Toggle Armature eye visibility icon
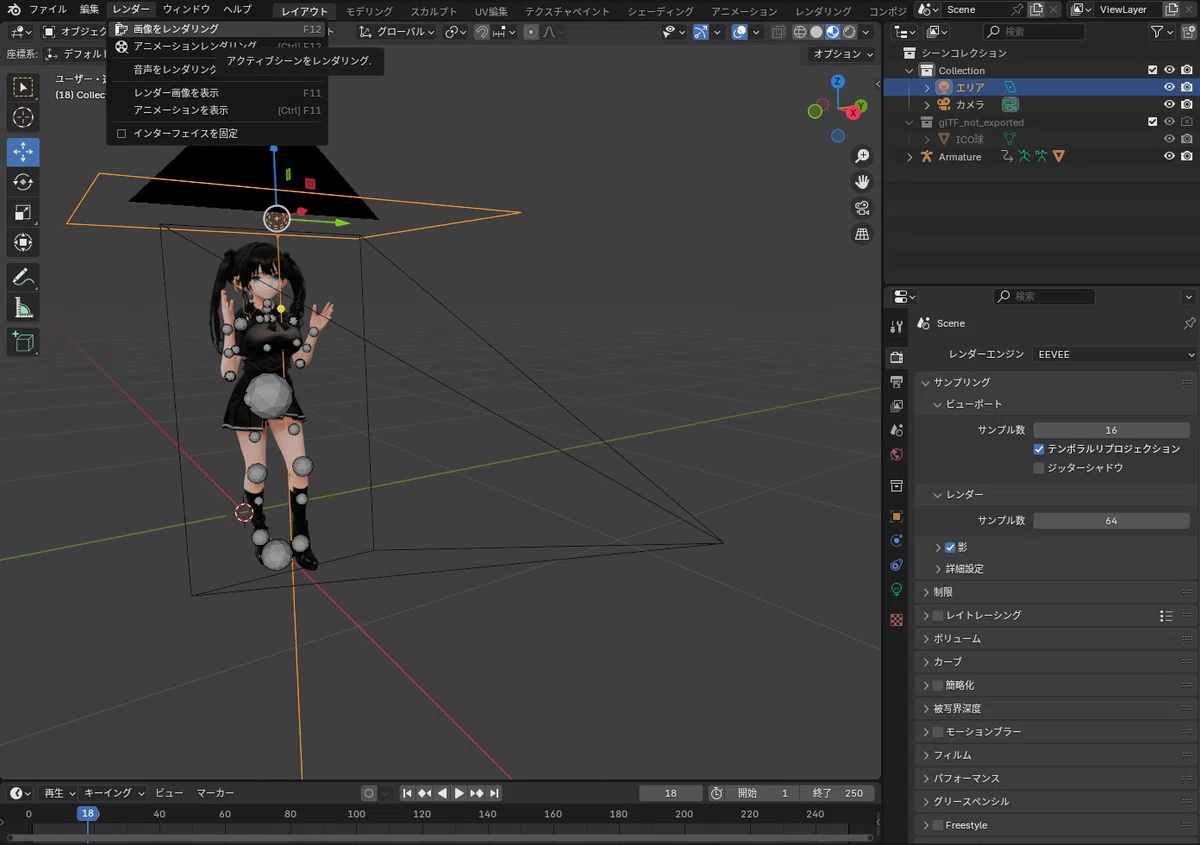Image resolution: width=1200 pixels, height=845 pixels. point(1169,156)
